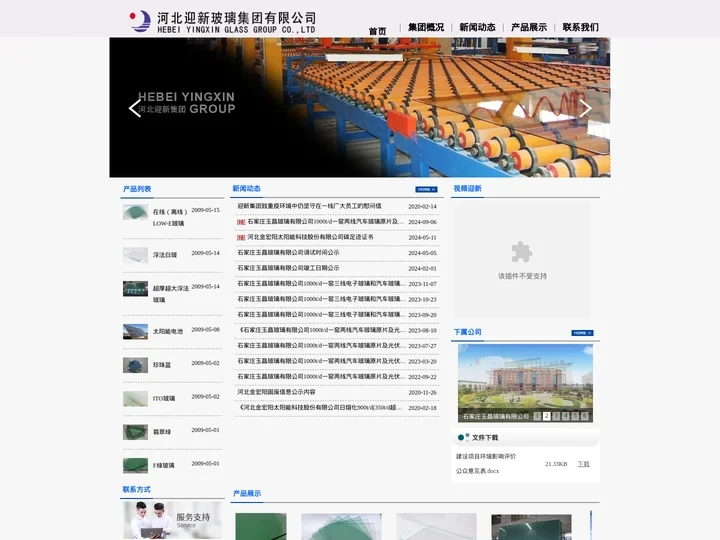Screen dimensions: 720x540
Task: Click the Hebei Yingxin Glass Group logo
Action: (223, 22)
